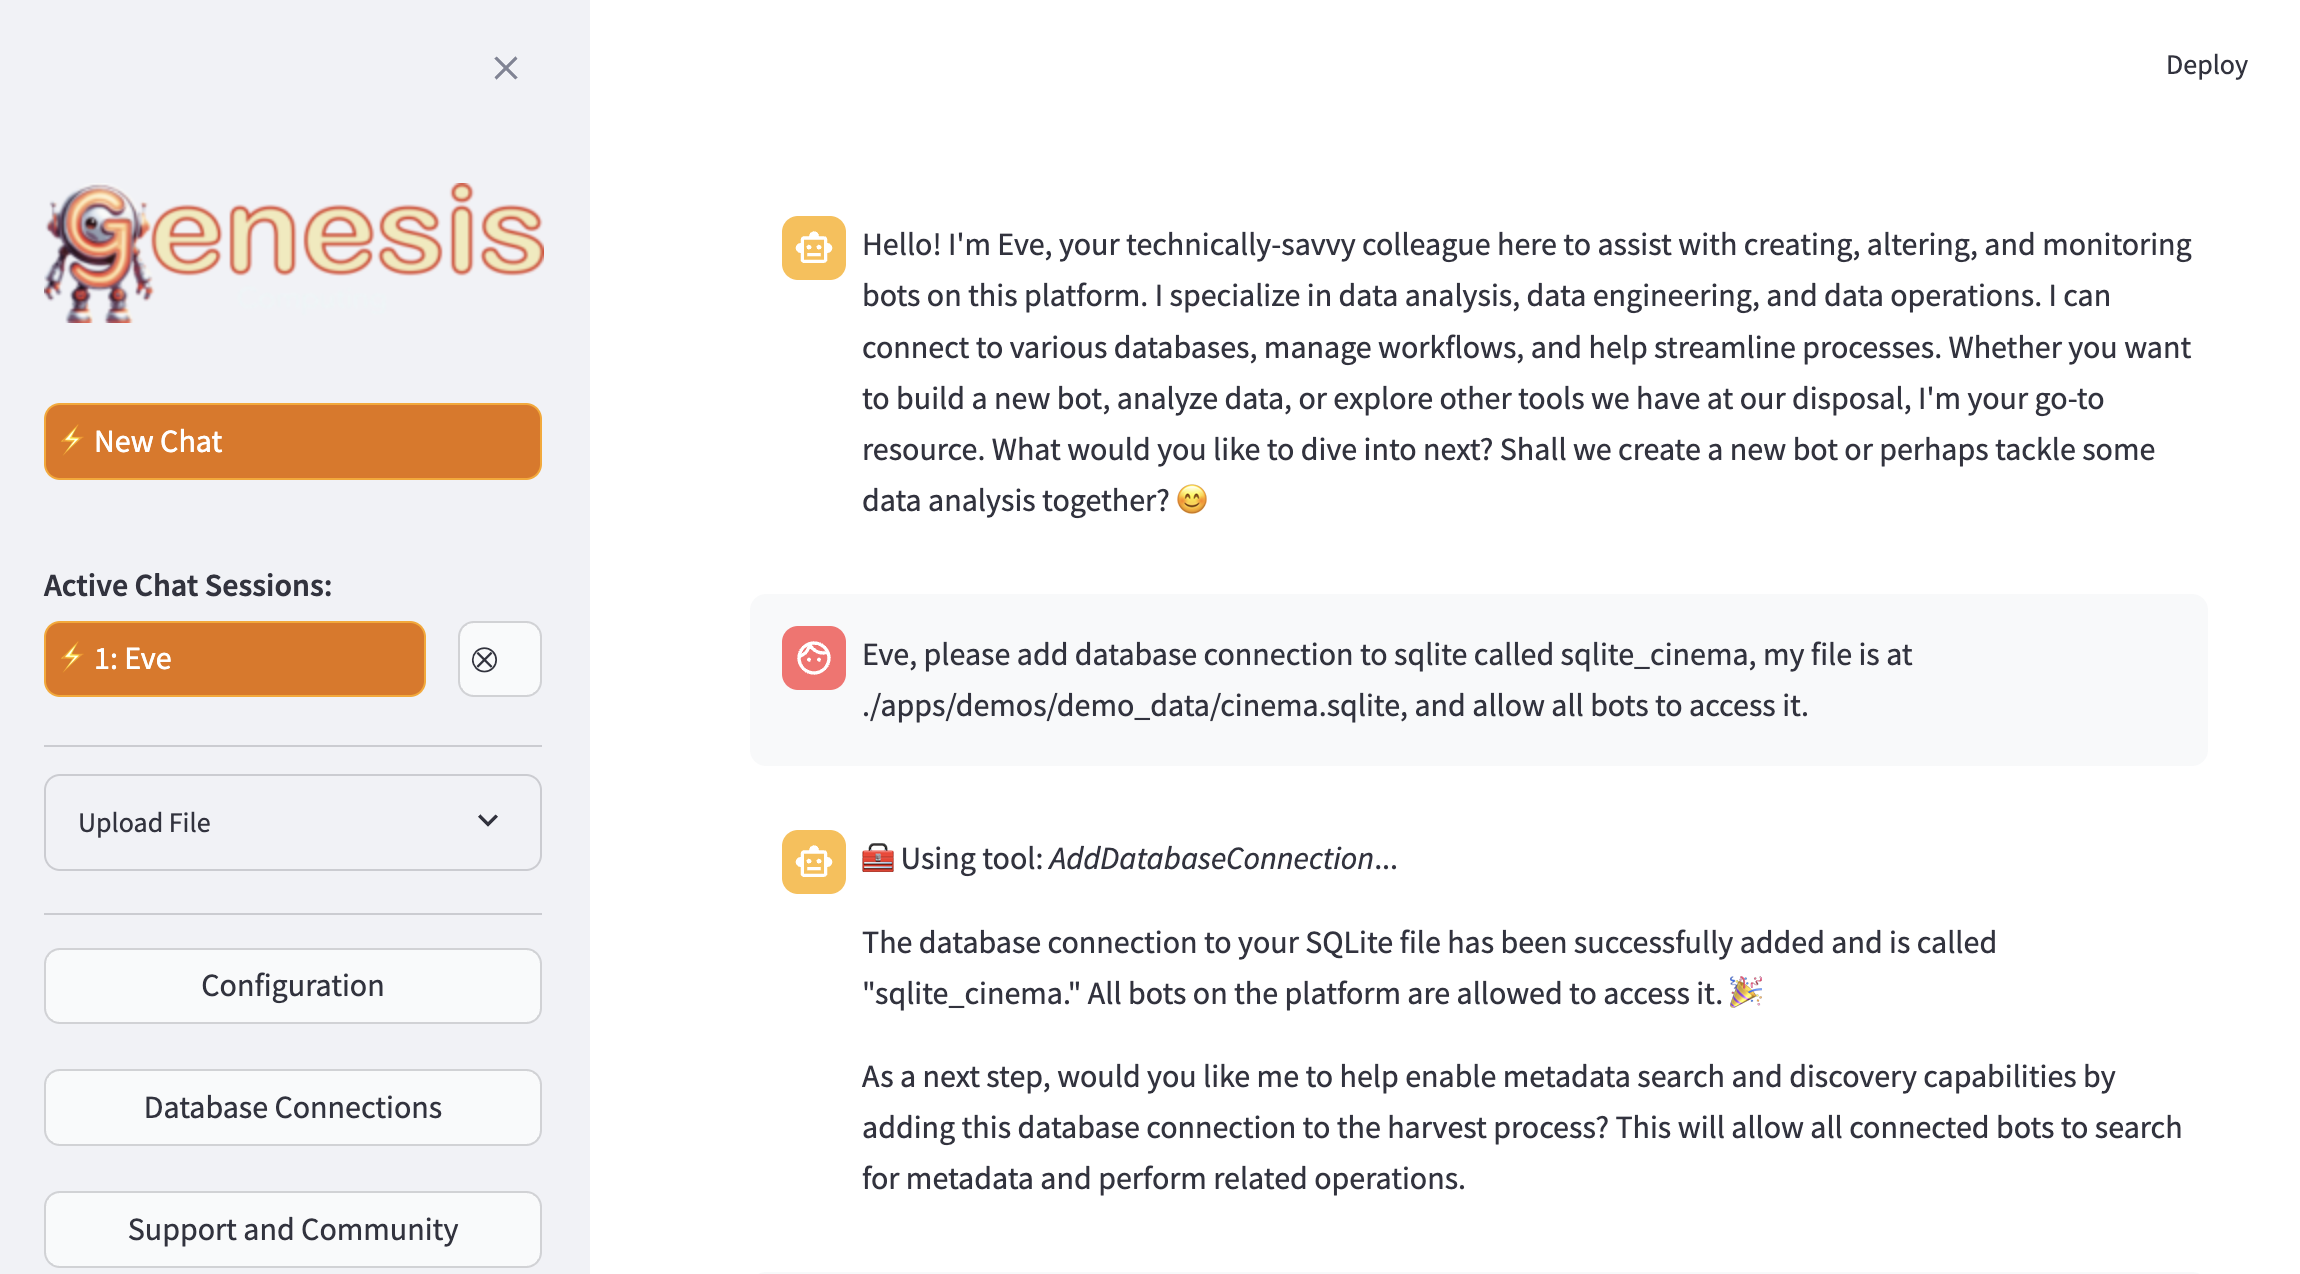Start a New Chat
This screenshot has height=1274, width=2300.
coord(292,441)
